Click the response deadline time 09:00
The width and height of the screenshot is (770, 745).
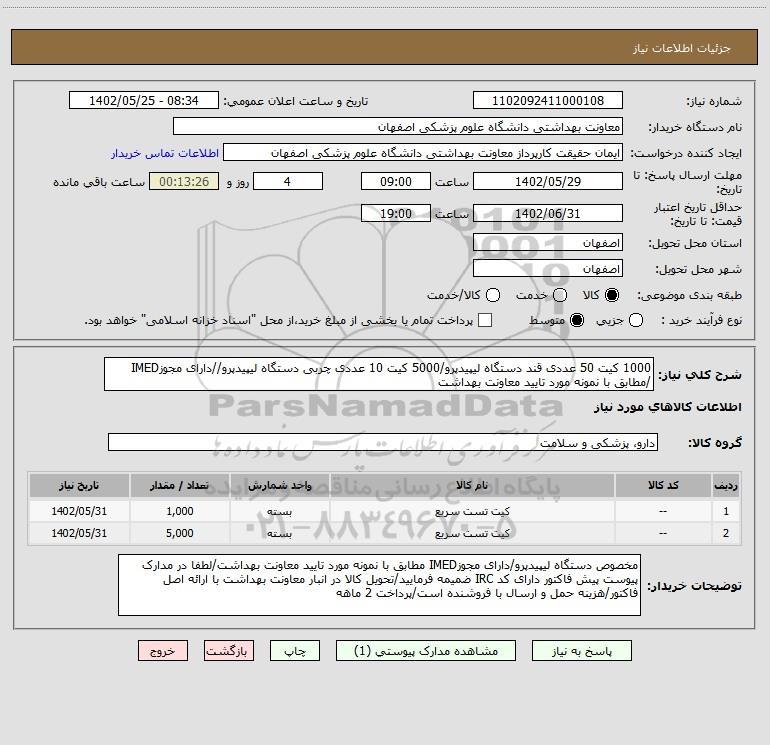396,182
